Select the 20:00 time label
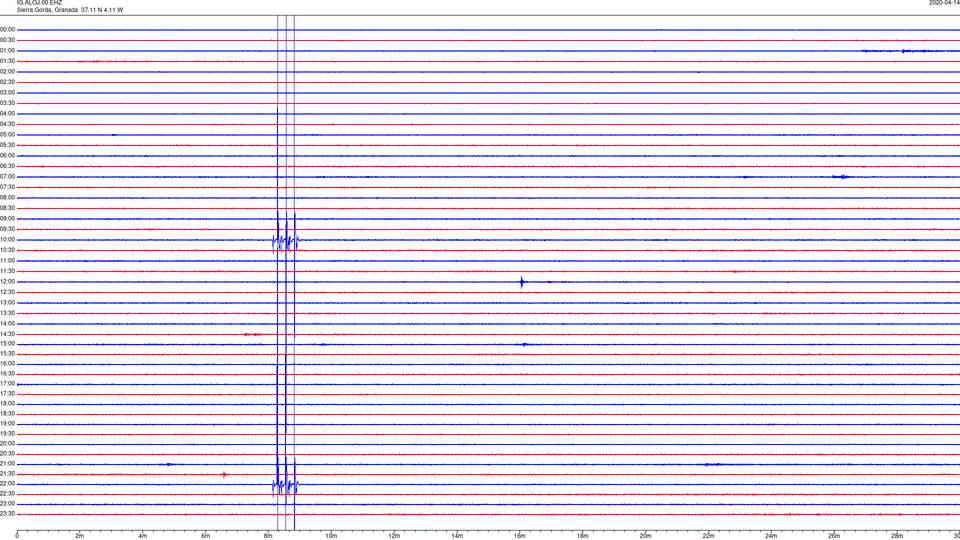 [7, 444]
